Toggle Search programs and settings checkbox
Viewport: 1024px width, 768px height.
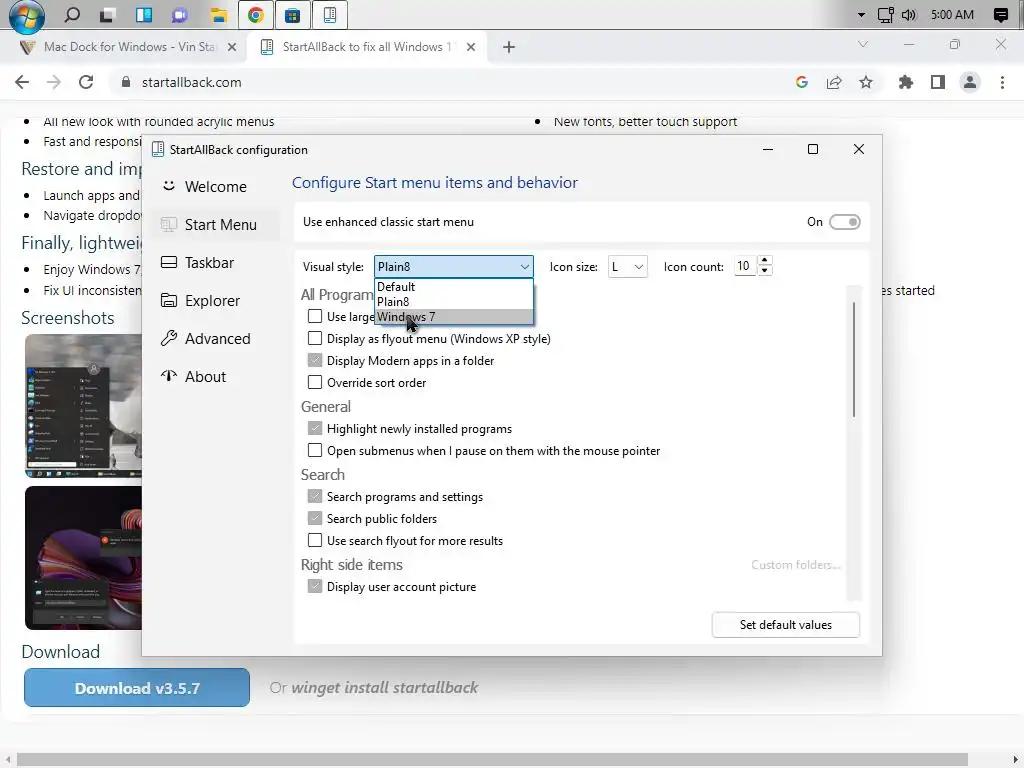(315, 496)
